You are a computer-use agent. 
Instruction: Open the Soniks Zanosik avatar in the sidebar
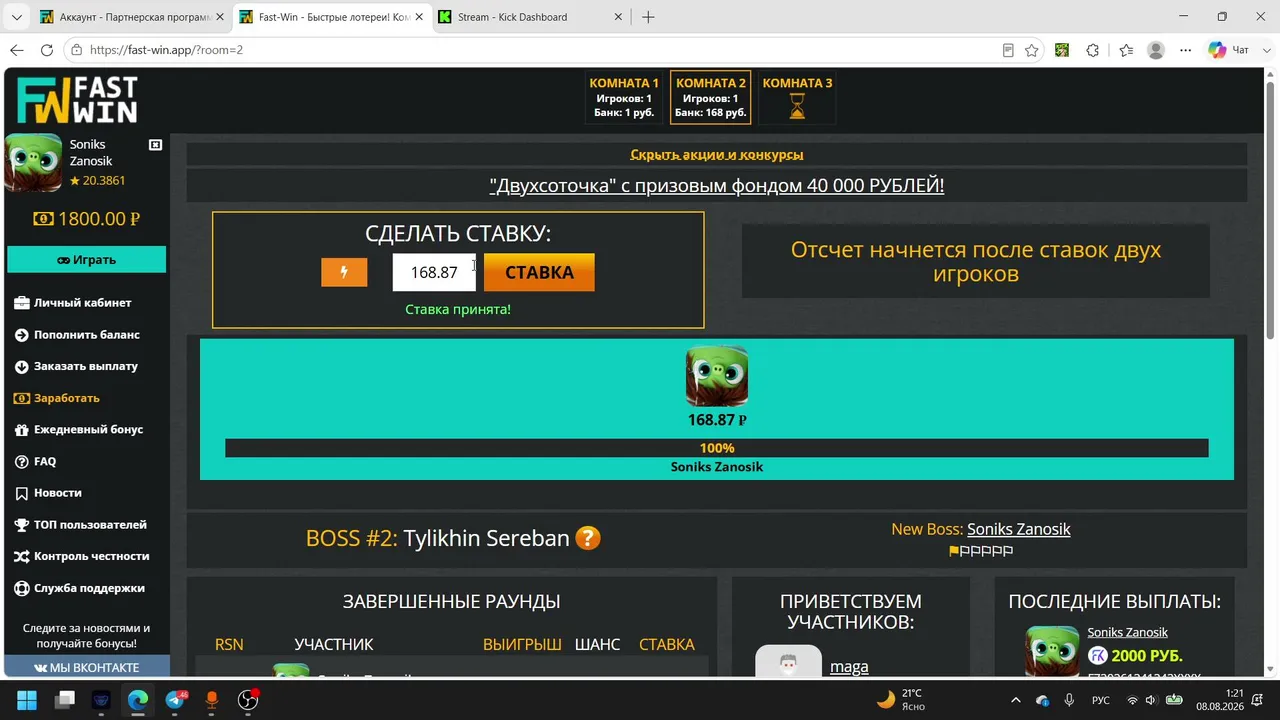tap(34, 162)
